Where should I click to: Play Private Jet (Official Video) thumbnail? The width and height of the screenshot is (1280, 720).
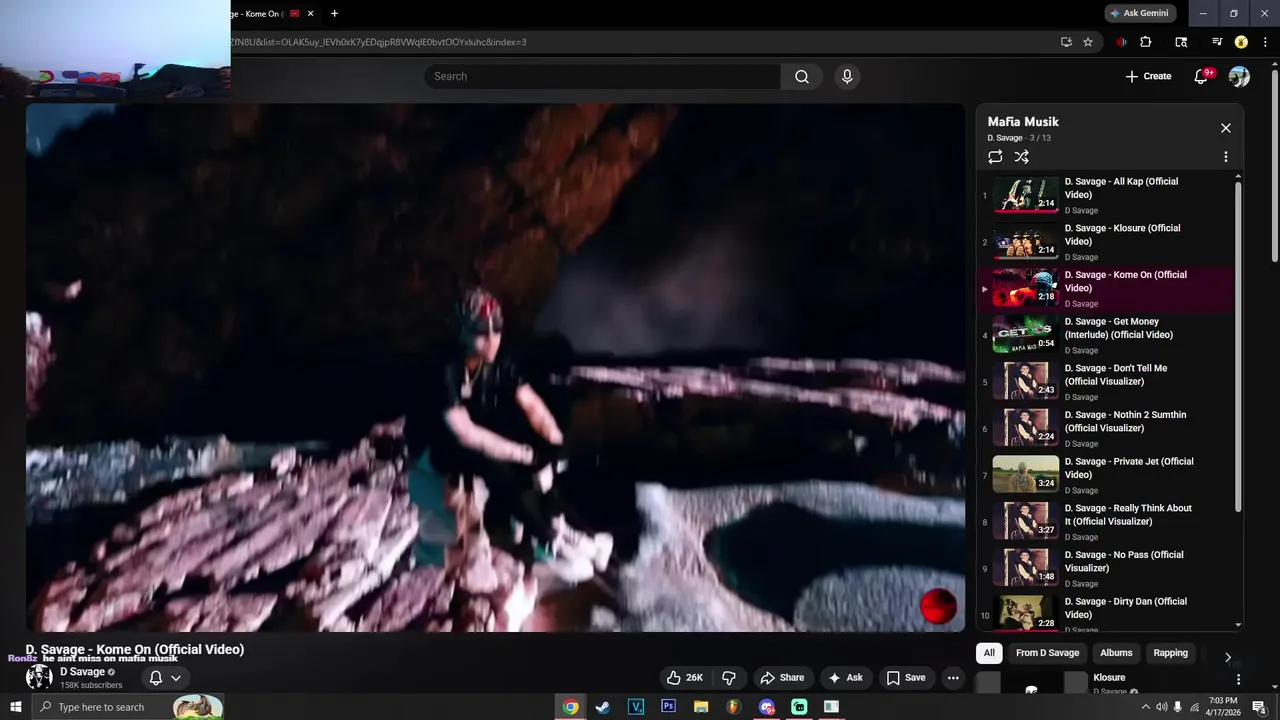(x=1025, y=474)
